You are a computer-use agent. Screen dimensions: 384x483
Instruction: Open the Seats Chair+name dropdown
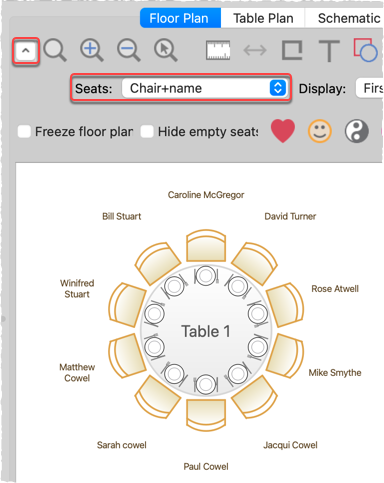pos(204,88)
